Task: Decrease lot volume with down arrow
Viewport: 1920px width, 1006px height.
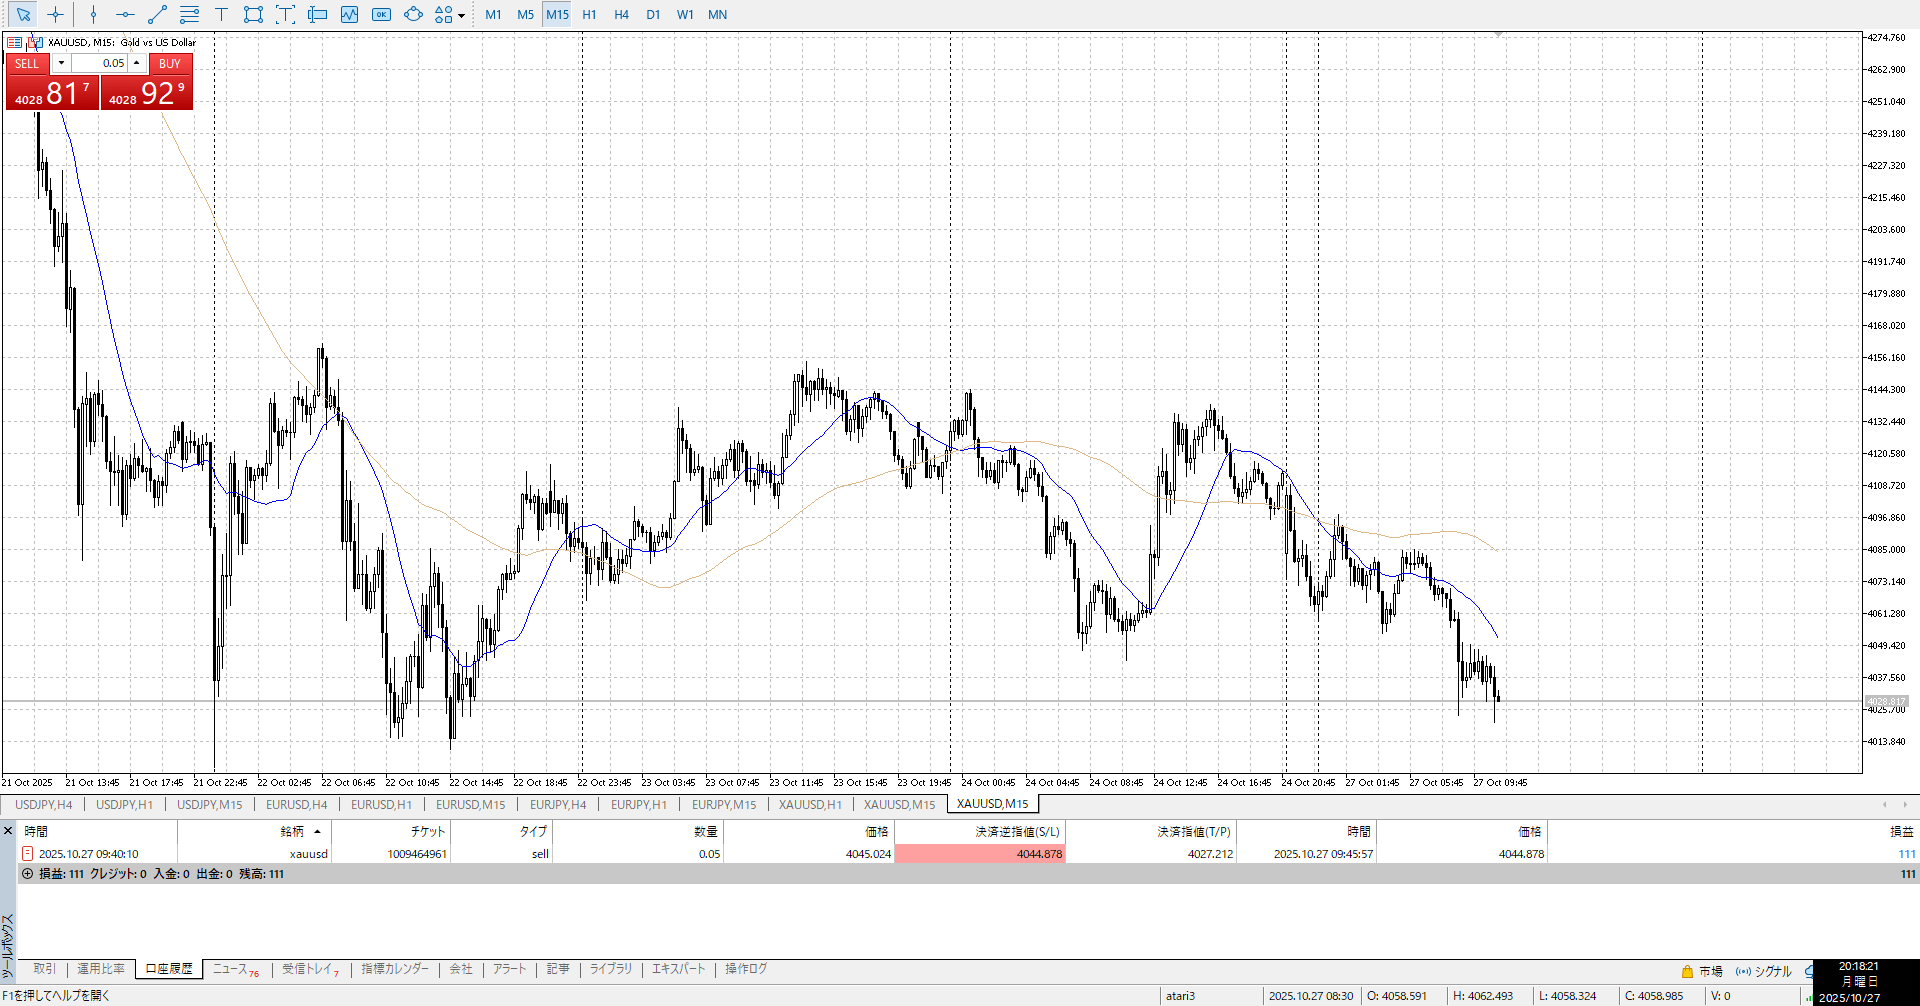Action: click(x=61, y=63)
